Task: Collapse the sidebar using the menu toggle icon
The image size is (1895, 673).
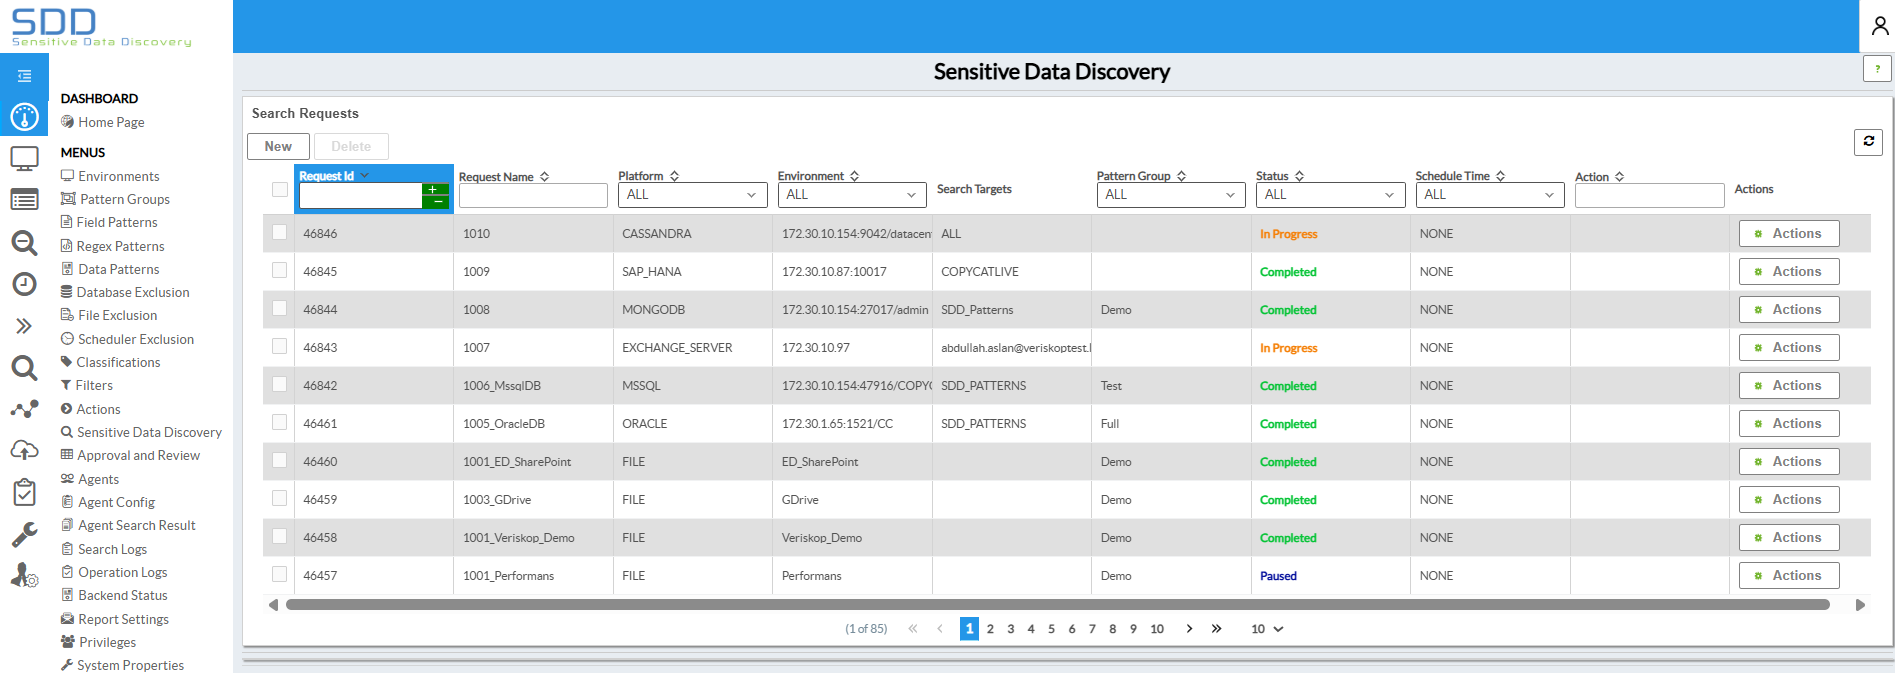Action: click(24, 76)
